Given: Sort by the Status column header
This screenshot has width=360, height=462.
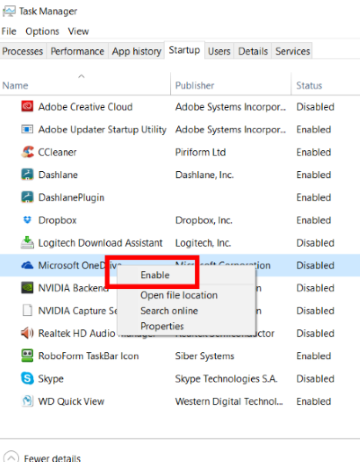Looking at the screenshot, I should tap(309, 86).
